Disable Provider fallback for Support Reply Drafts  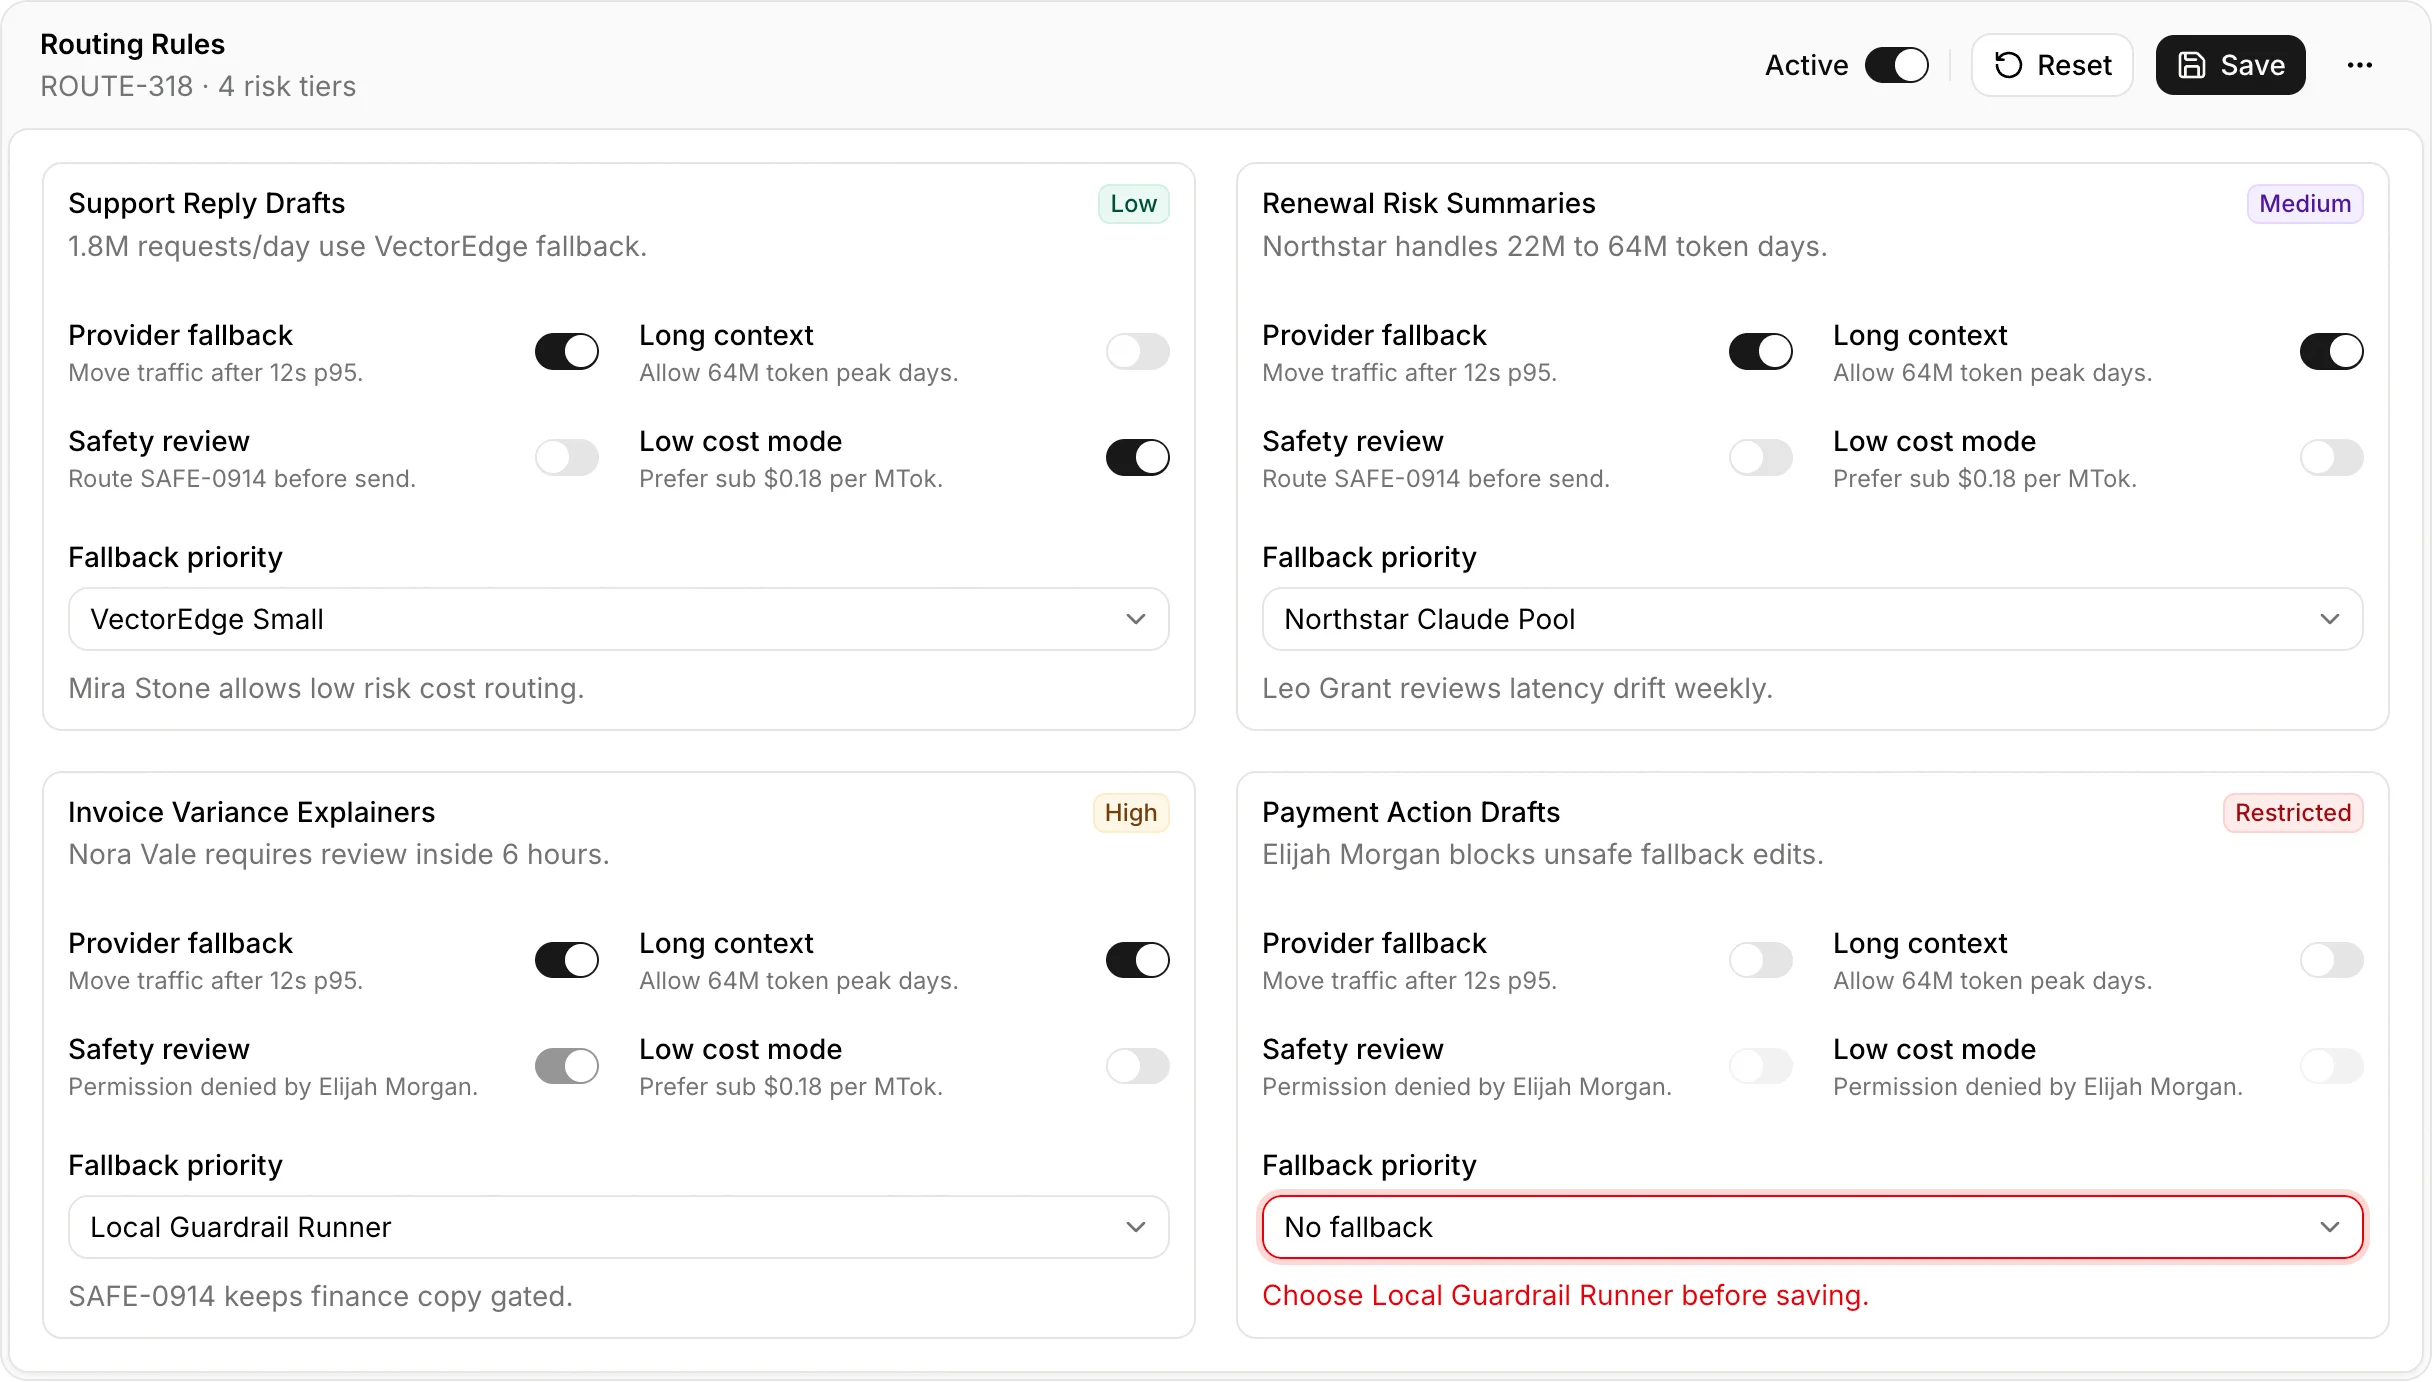tap(567, 352)
